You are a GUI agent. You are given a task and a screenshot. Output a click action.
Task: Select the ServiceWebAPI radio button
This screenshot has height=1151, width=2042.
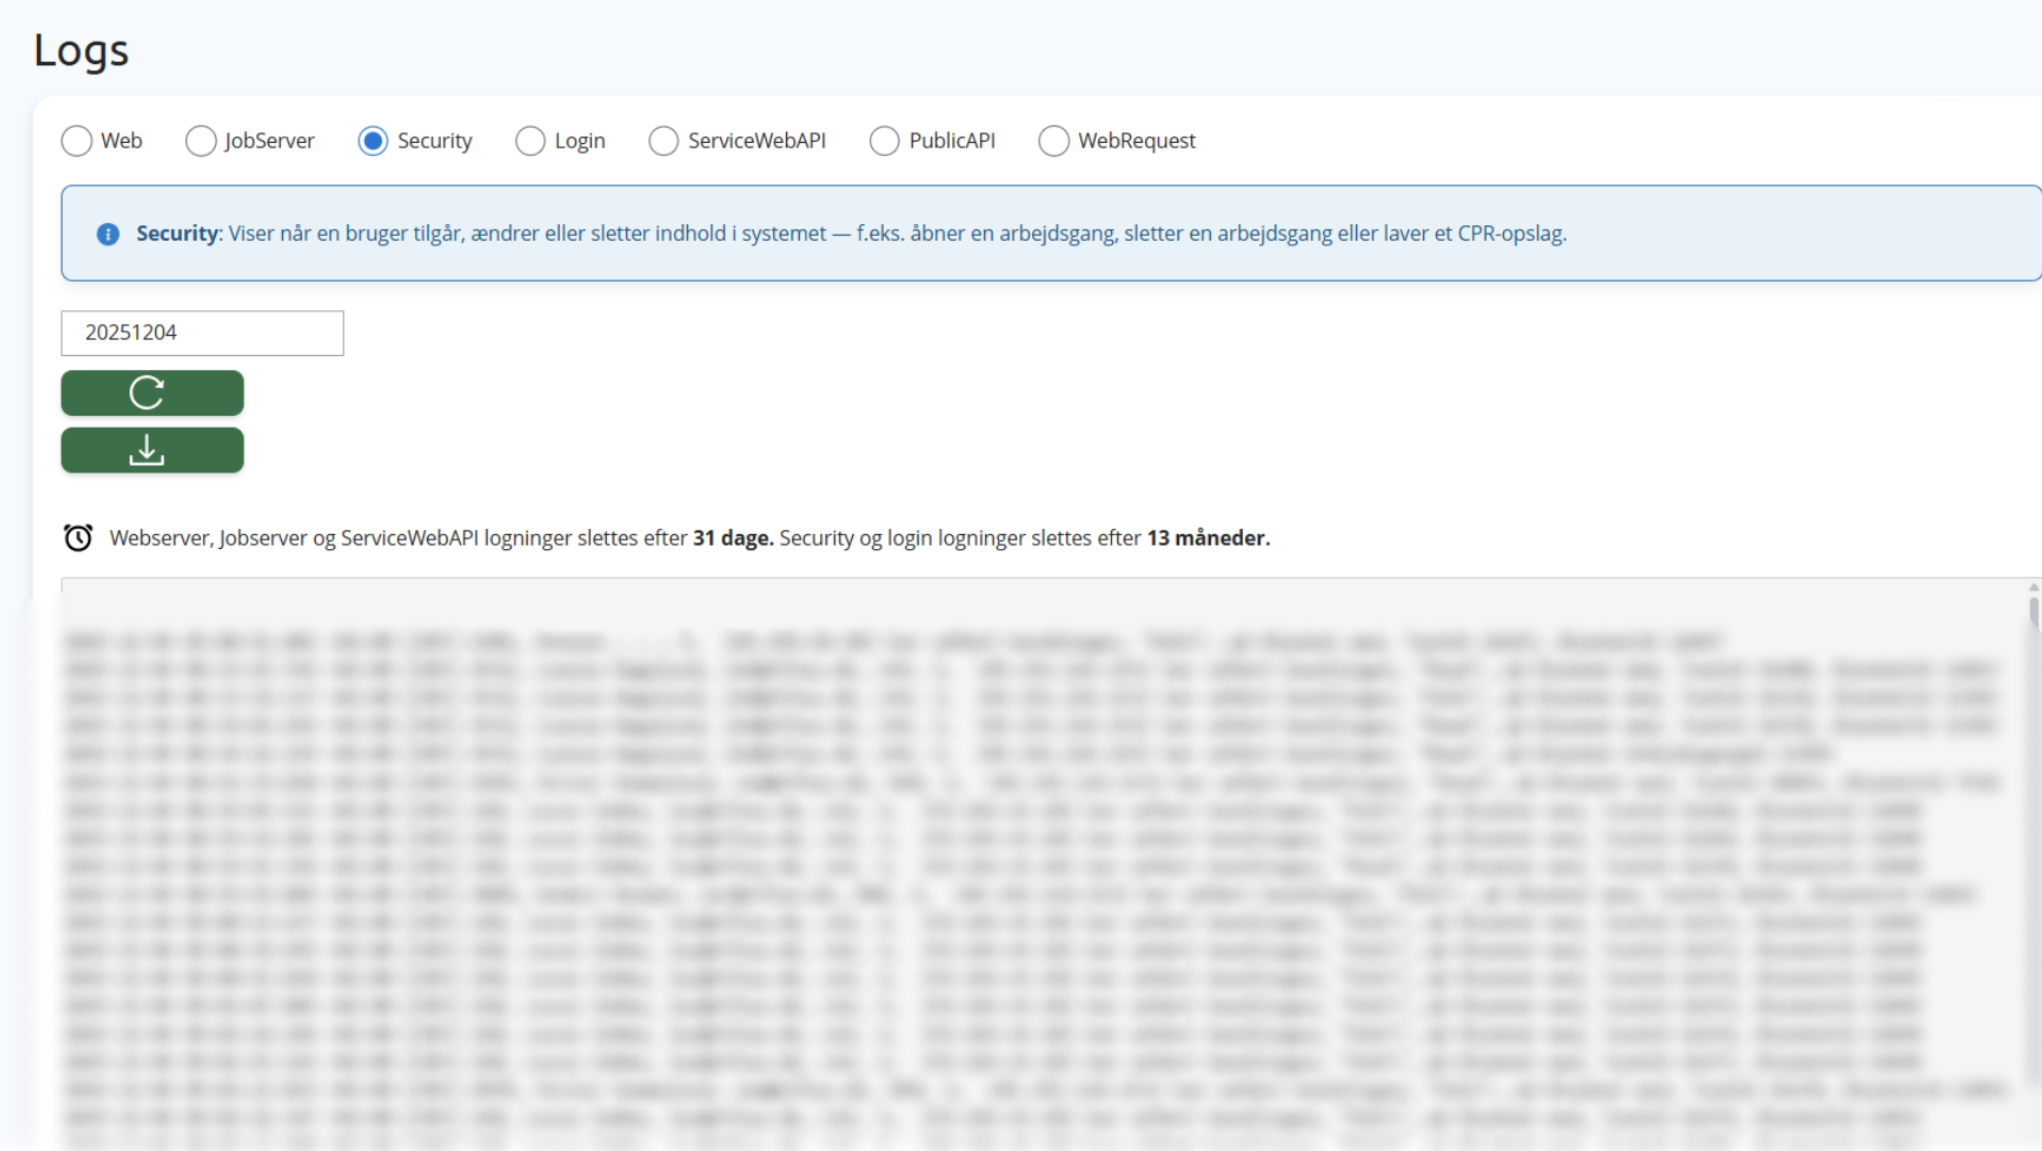point(664,141)
